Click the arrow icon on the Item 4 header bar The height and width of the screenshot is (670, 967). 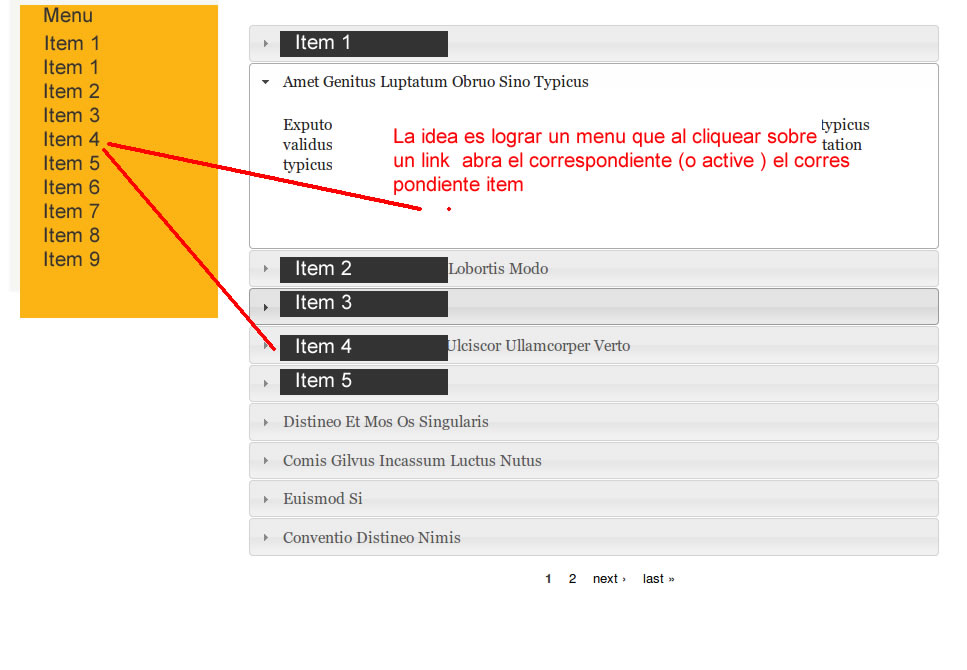coord(264,346)
